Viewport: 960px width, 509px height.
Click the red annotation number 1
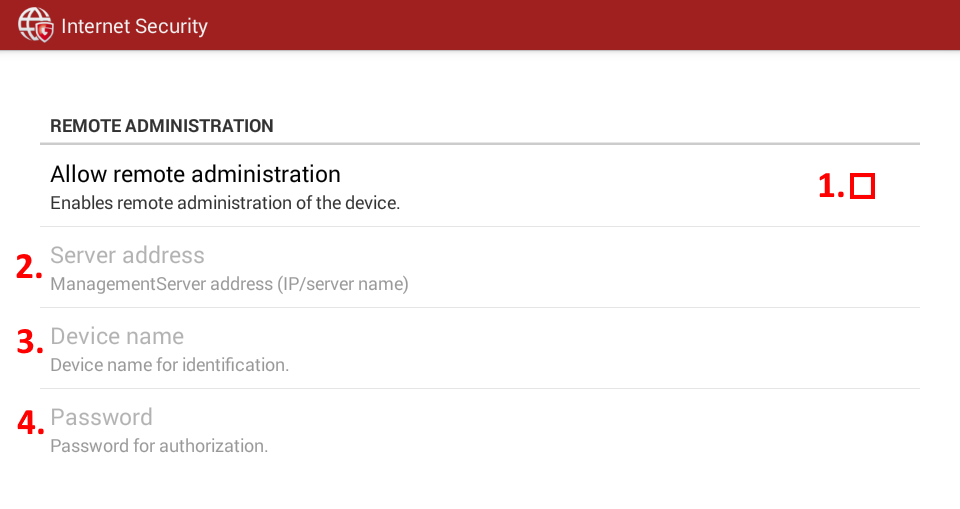831,186
